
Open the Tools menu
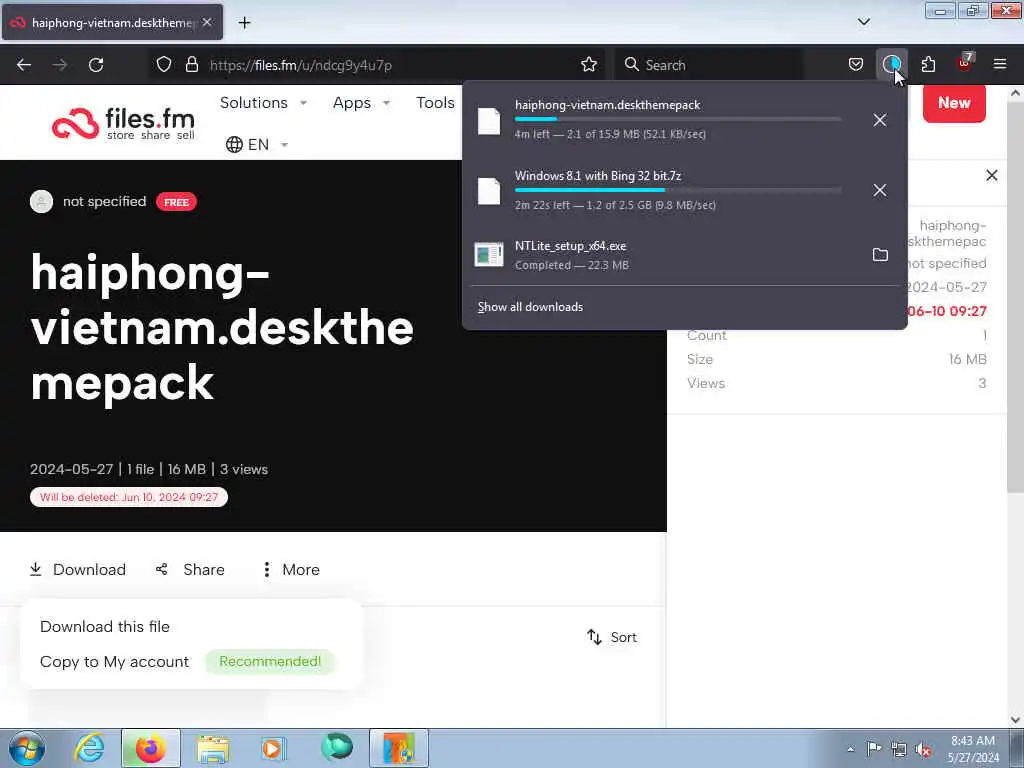pos(436,103)
